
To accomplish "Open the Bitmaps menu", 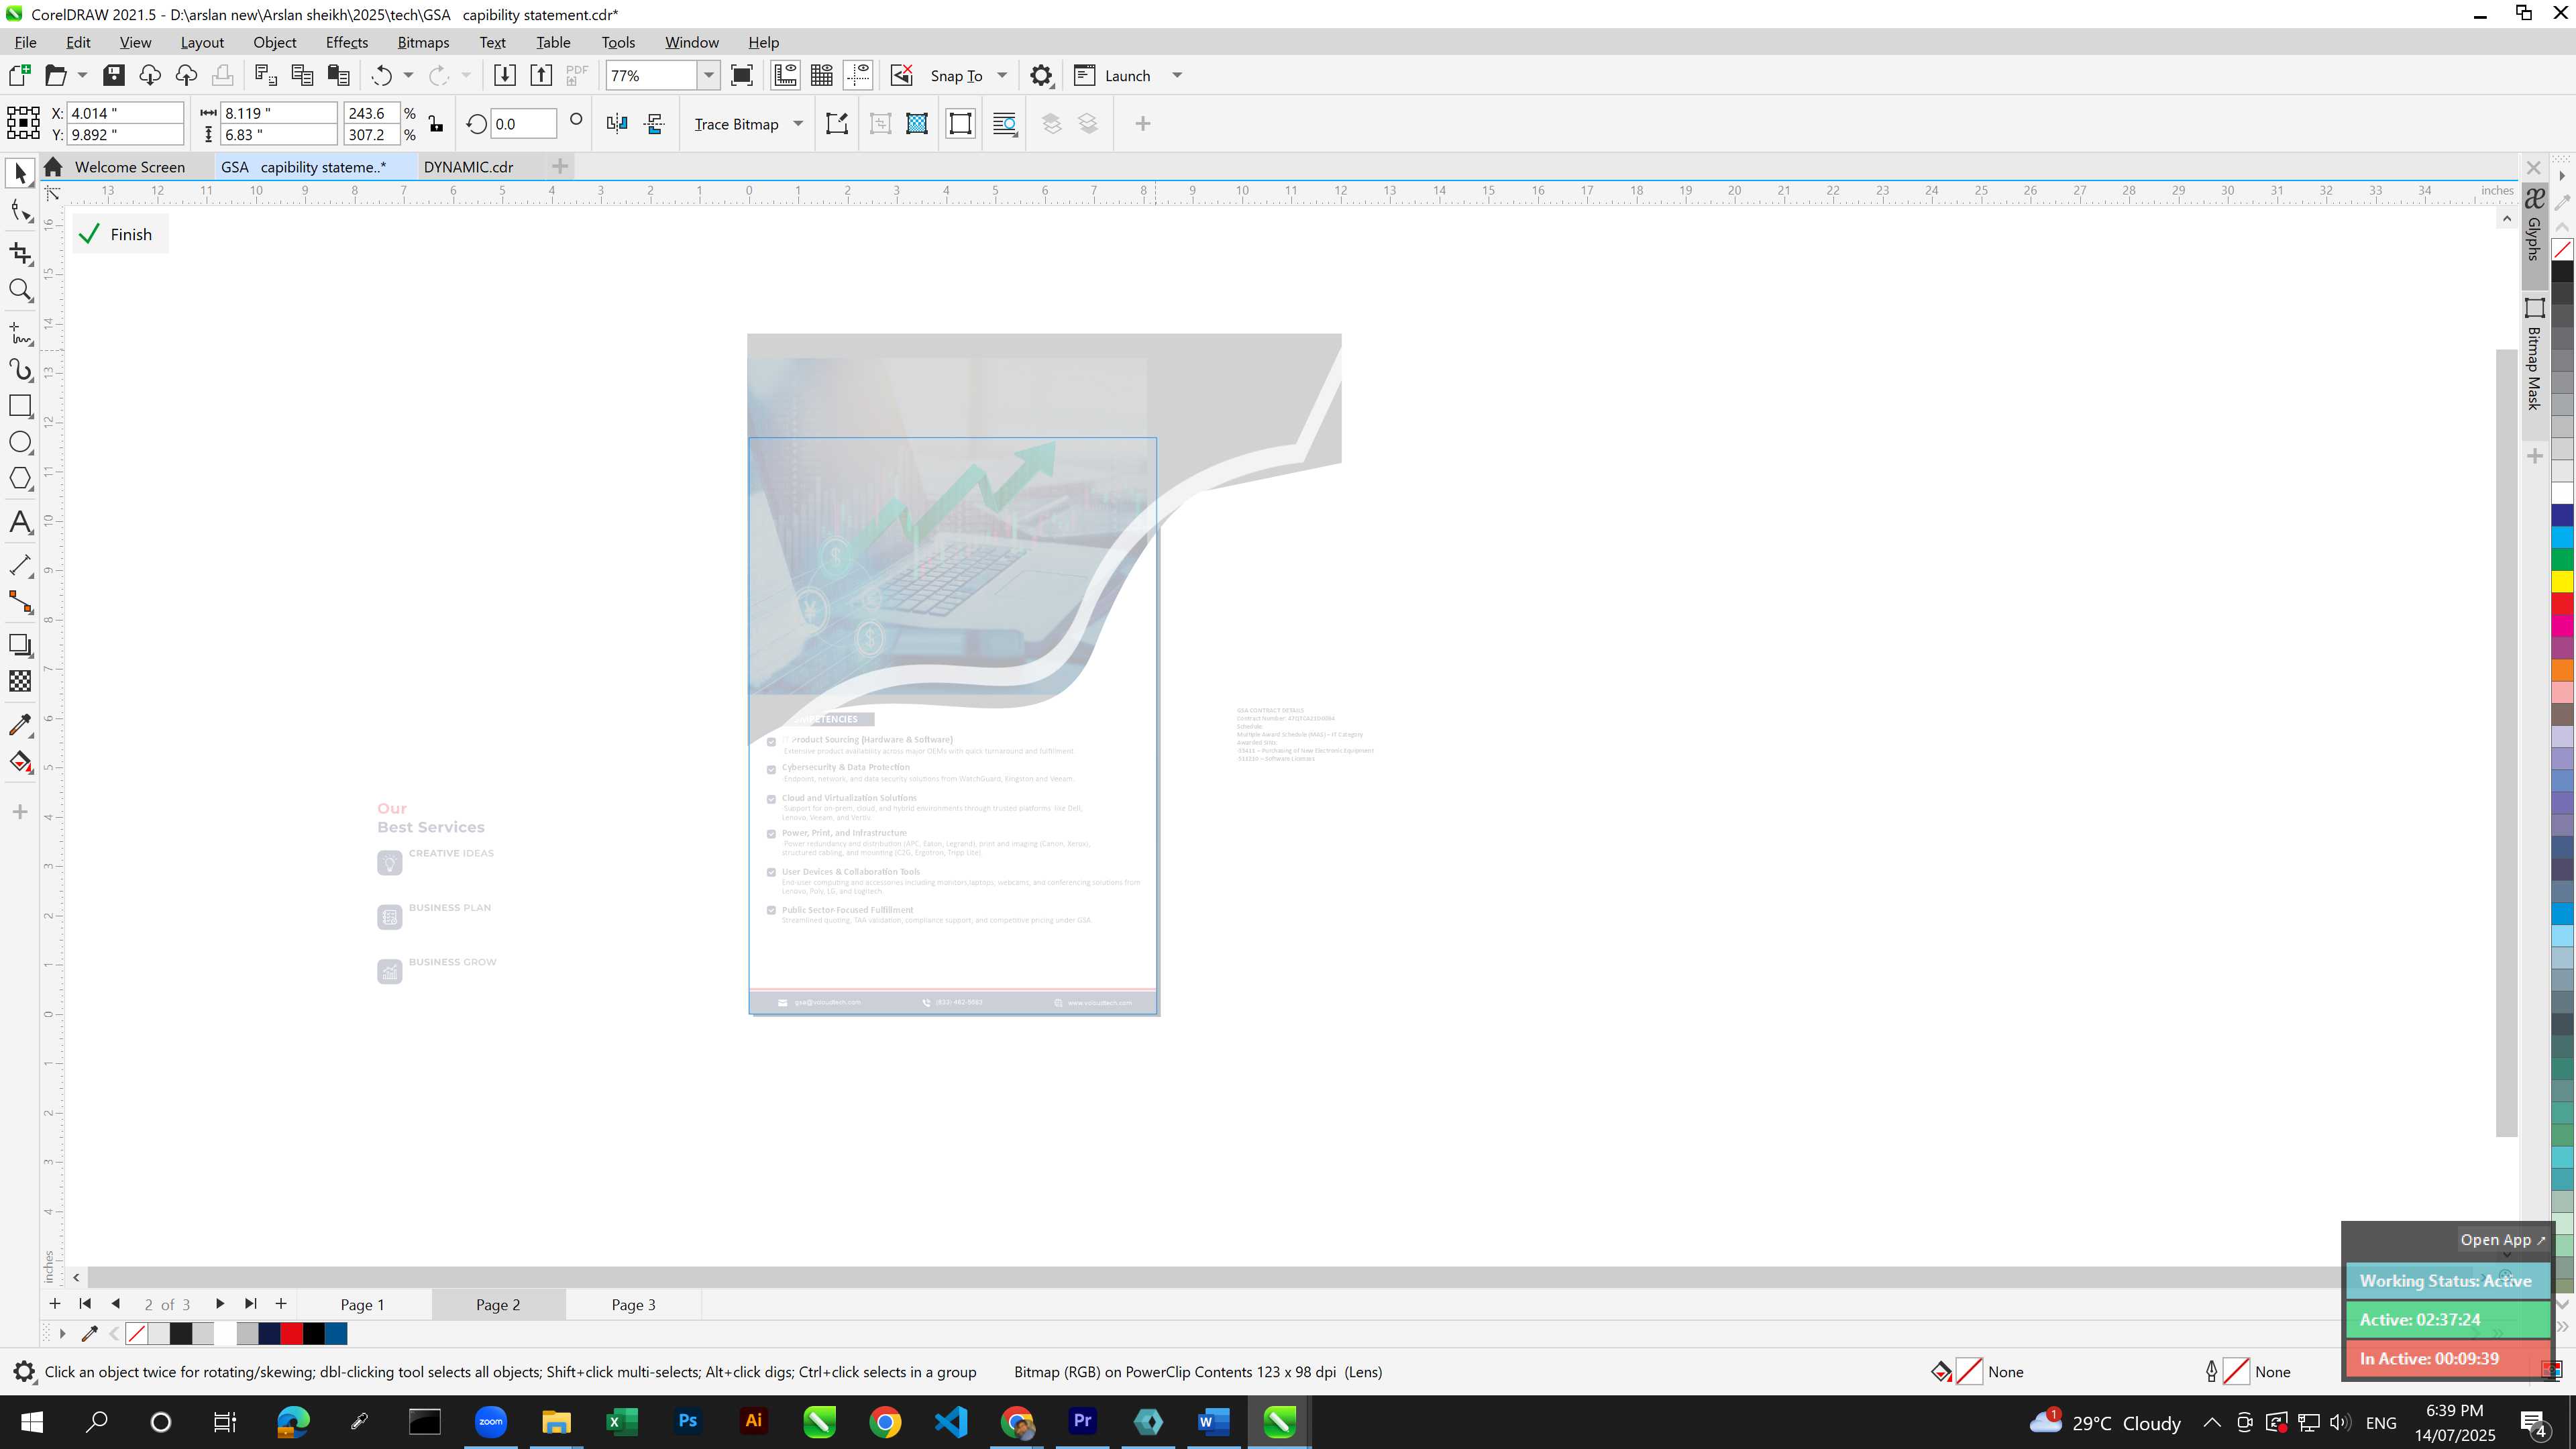I will (x=423, y=42).
